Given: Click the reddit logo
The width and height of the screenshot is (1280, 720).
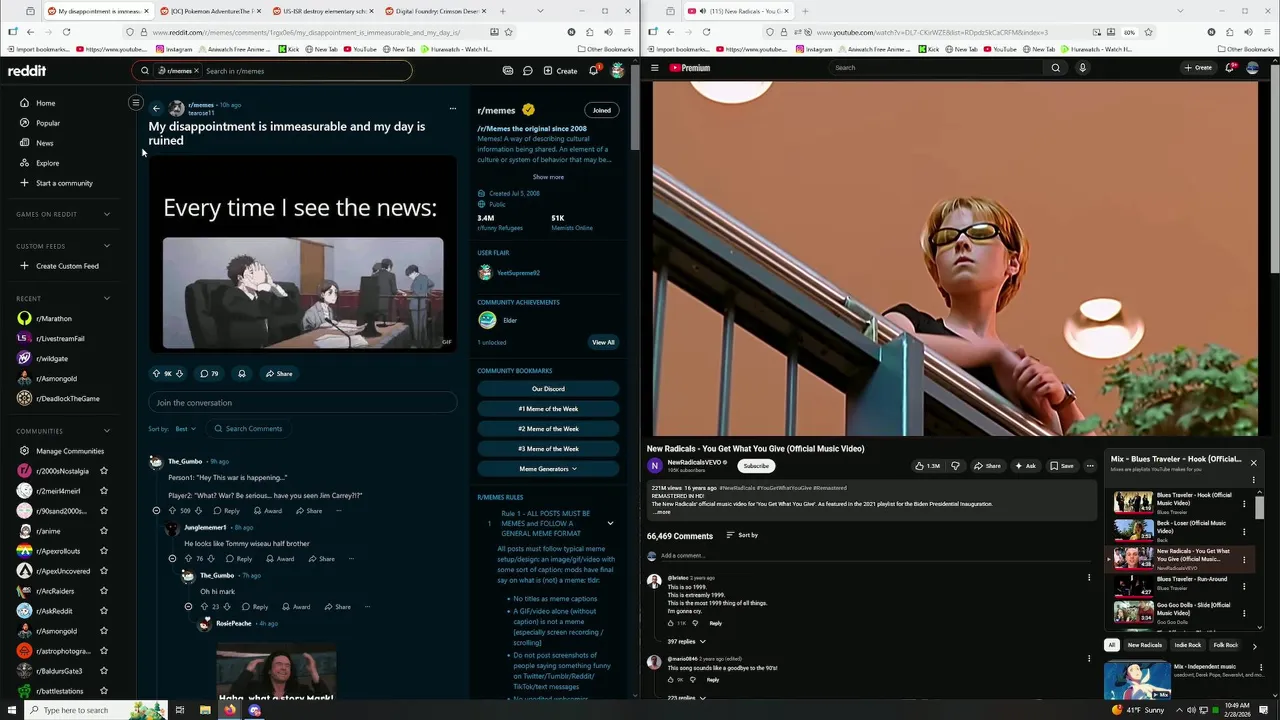Looking at the screenshot, I should coord(27,71).
